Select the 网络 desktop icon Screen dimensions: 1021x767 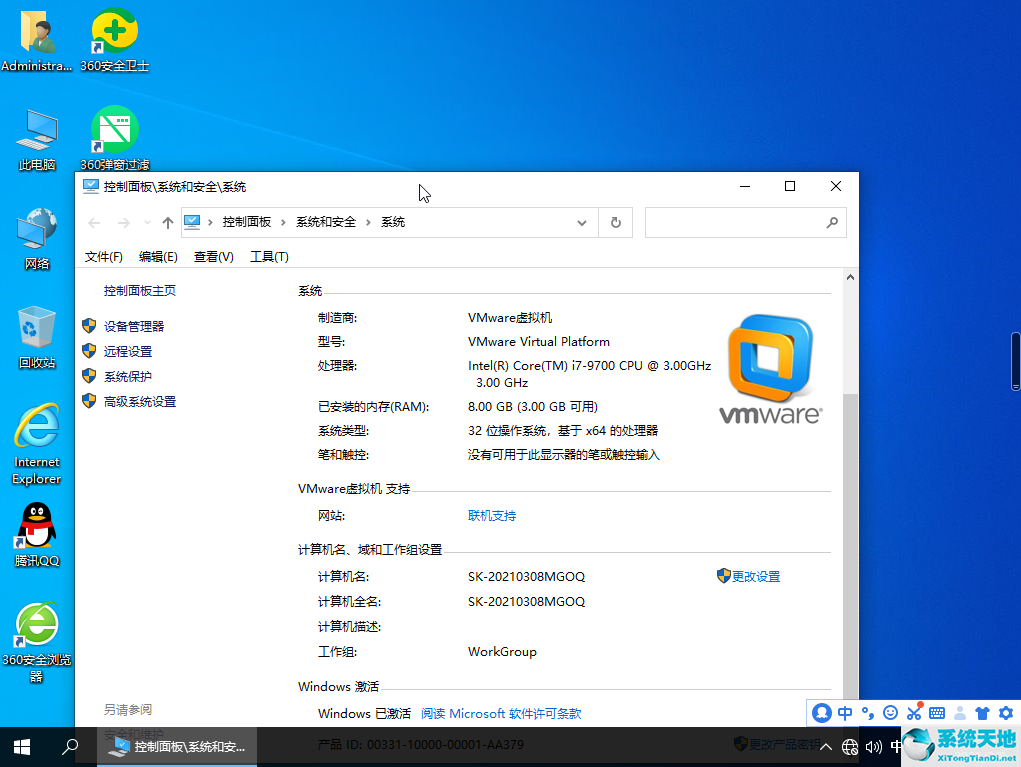coord(36,238)
